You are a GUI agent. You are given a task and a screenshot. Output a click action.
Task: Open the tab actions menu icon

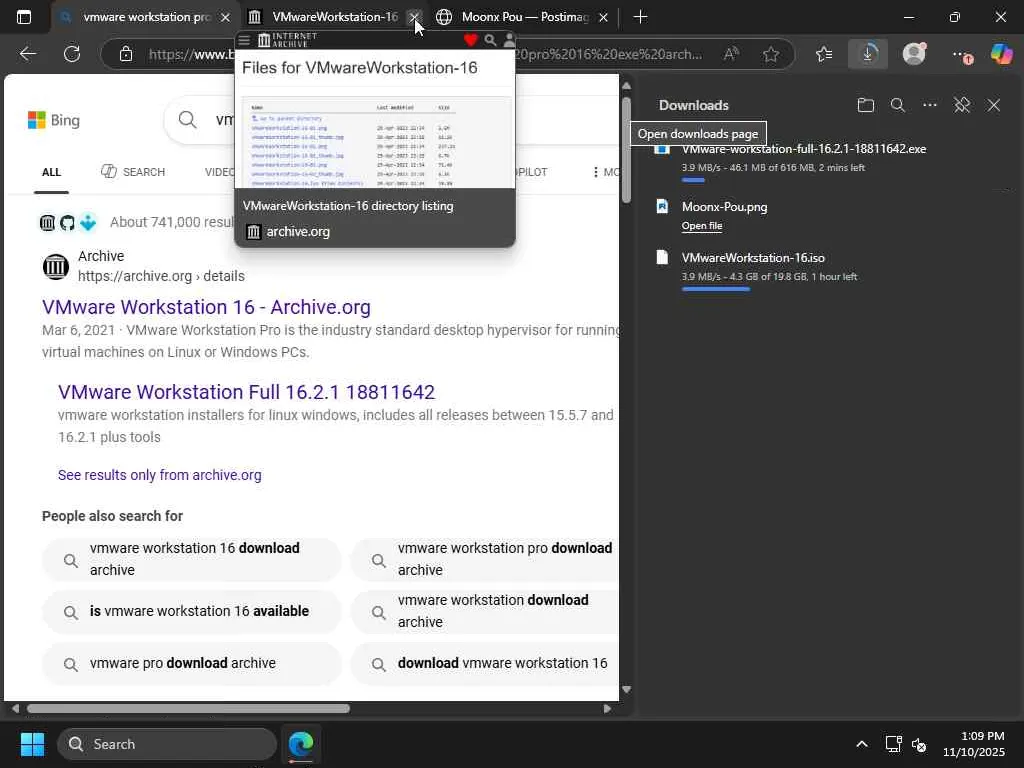(x=24, y=17)
